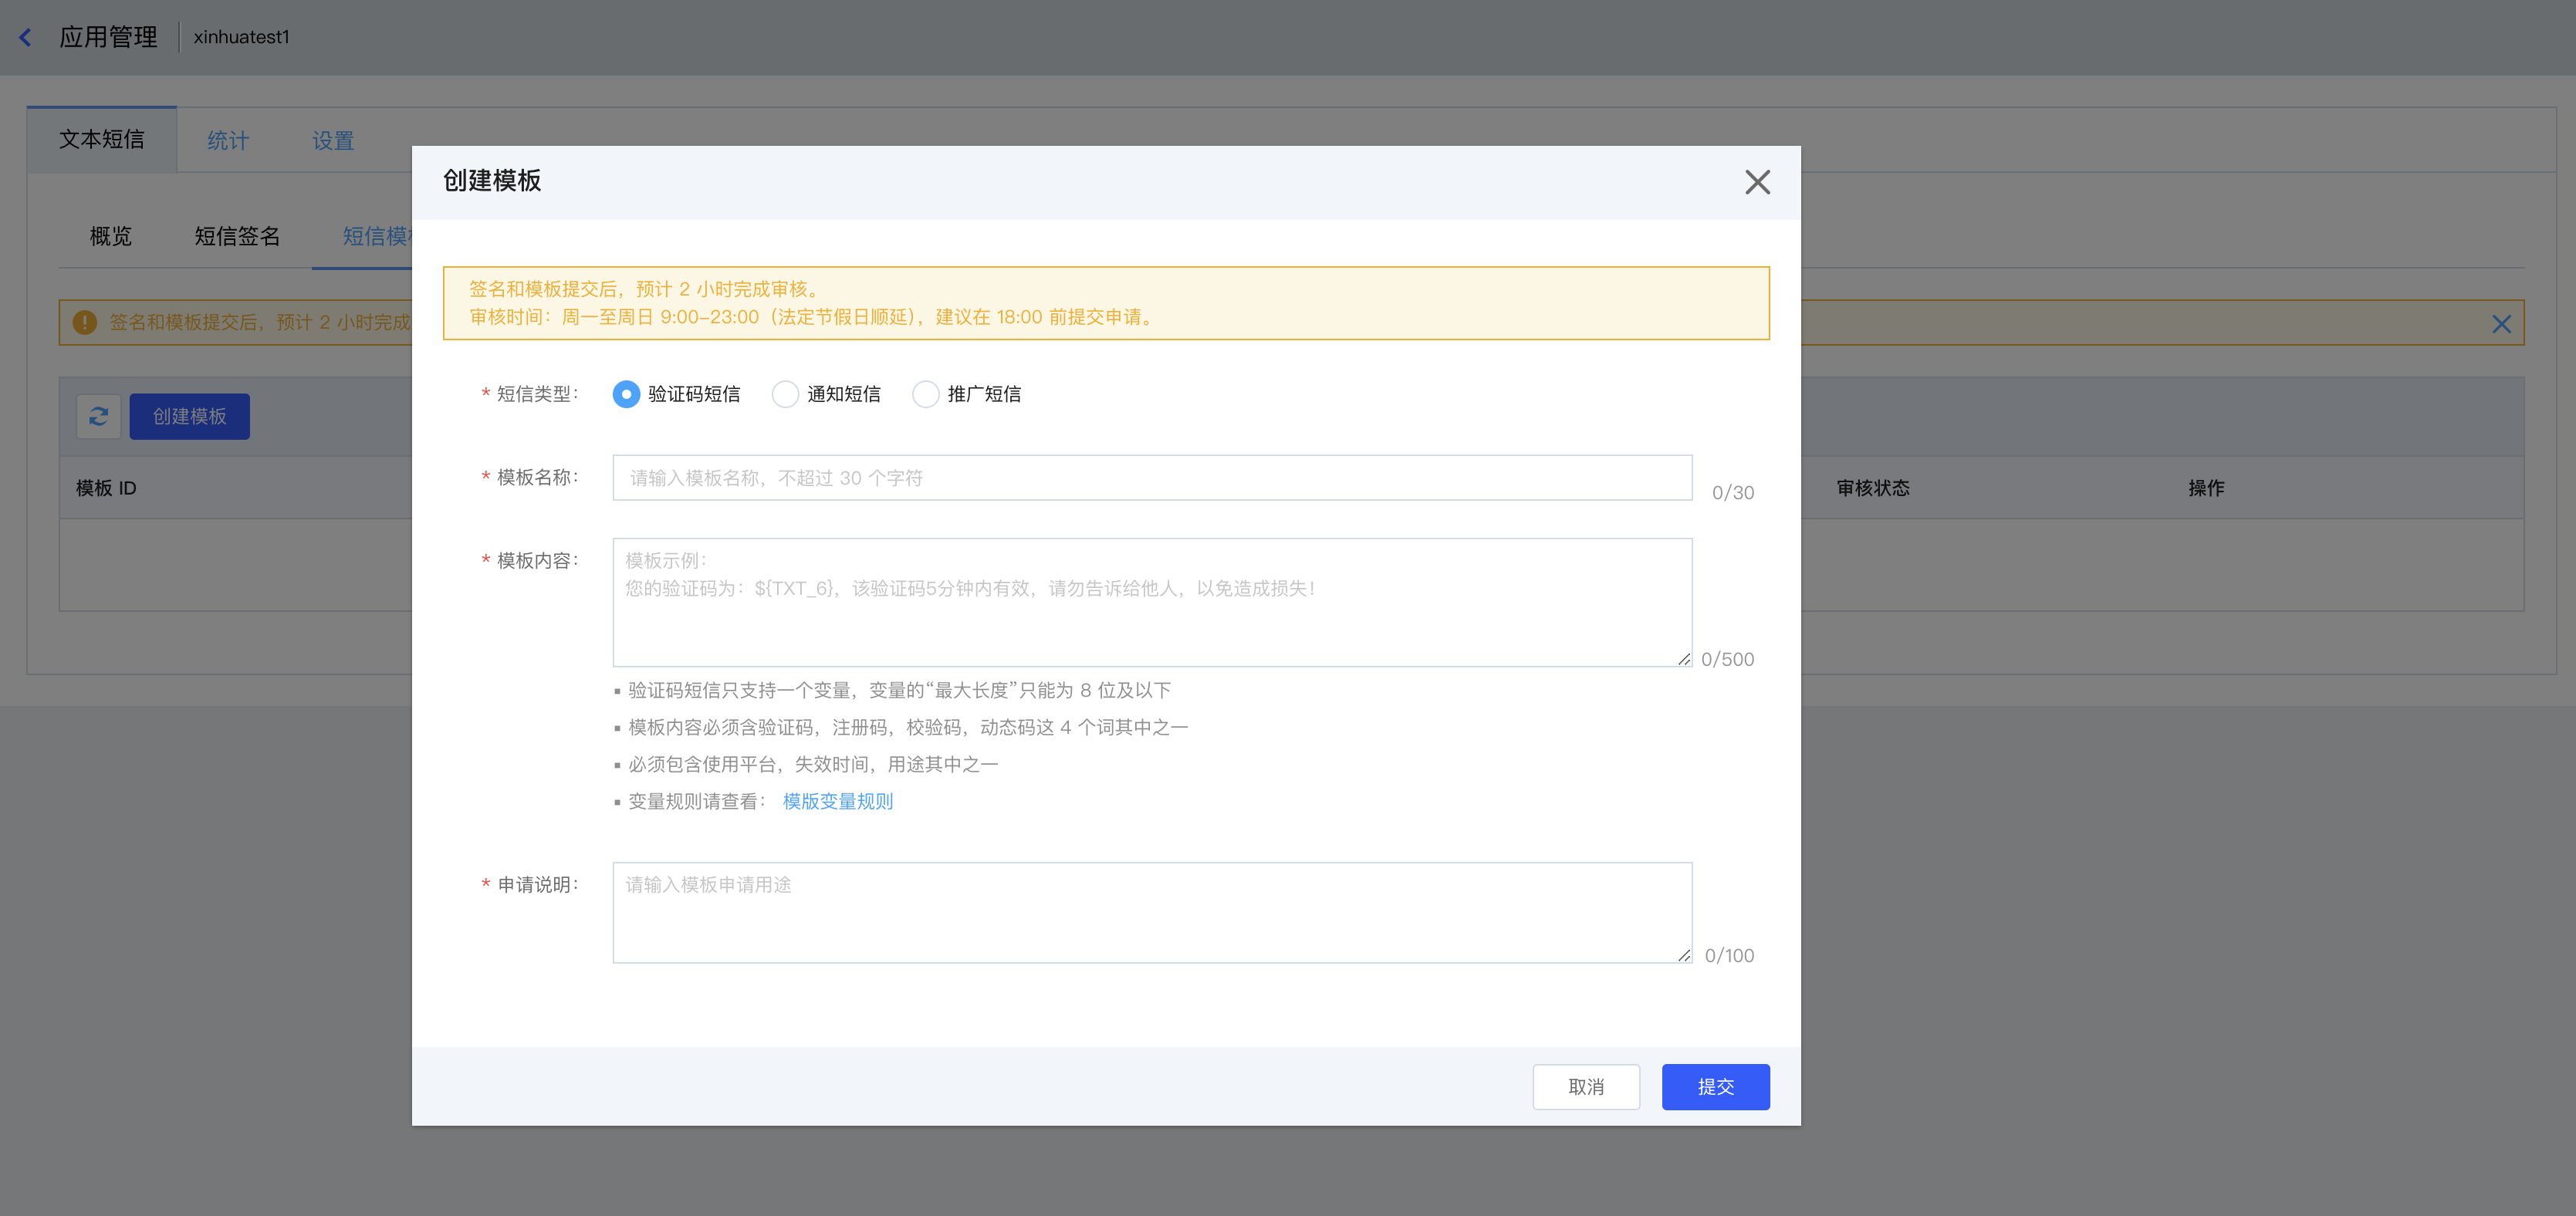Dismiss the background yellow notice banner

(x=2501, y=324)
